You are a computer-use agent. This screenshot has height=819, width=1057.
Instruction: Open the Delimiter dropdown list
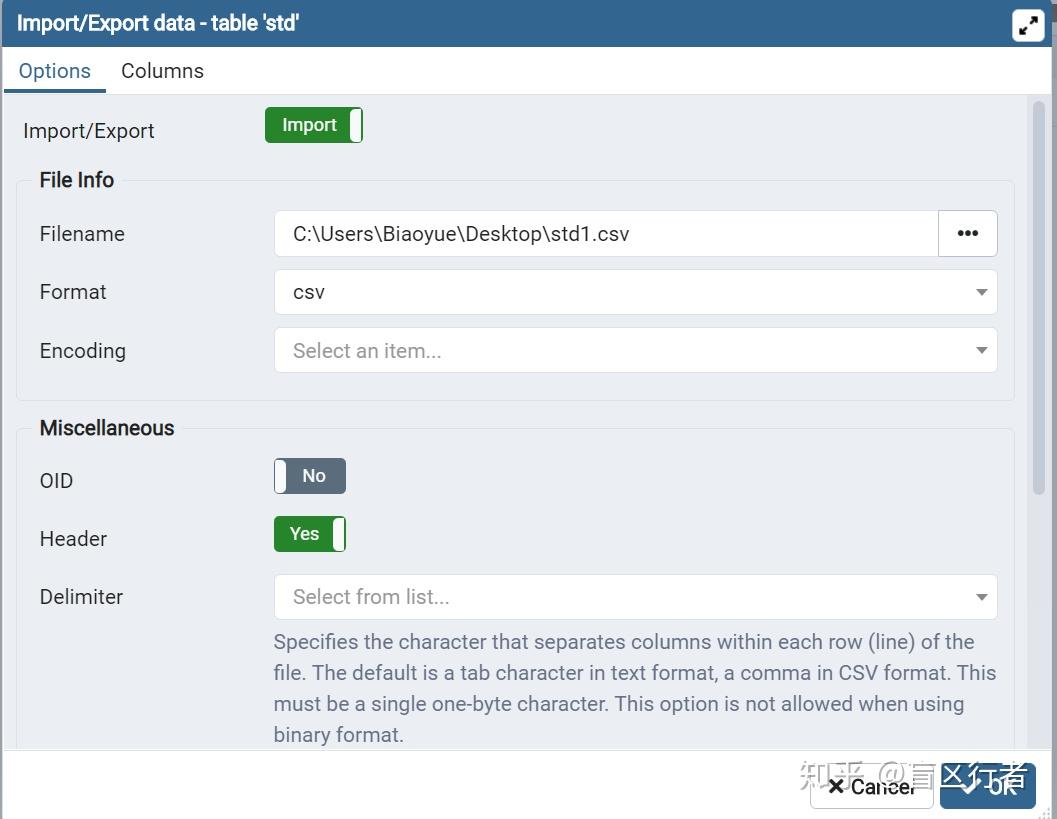pos(635,597)
